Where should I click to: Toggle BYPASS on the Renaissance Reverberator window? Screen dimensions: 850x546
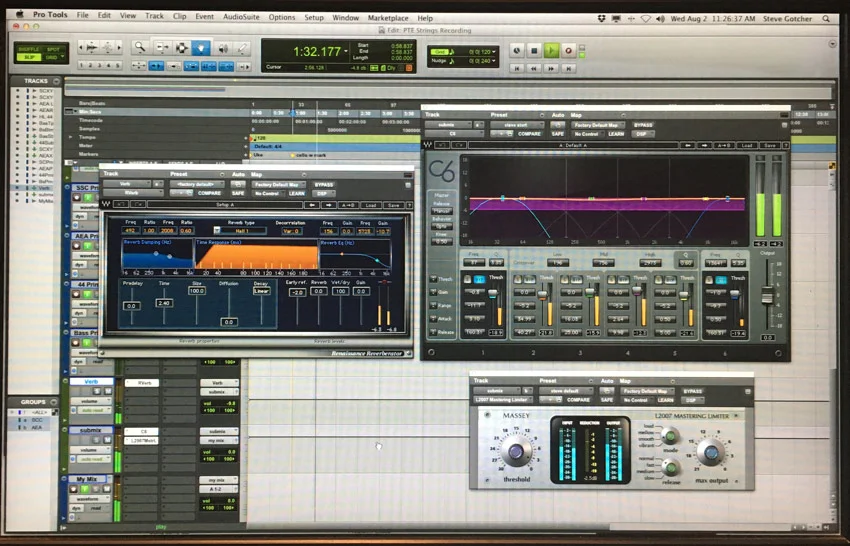324,184
